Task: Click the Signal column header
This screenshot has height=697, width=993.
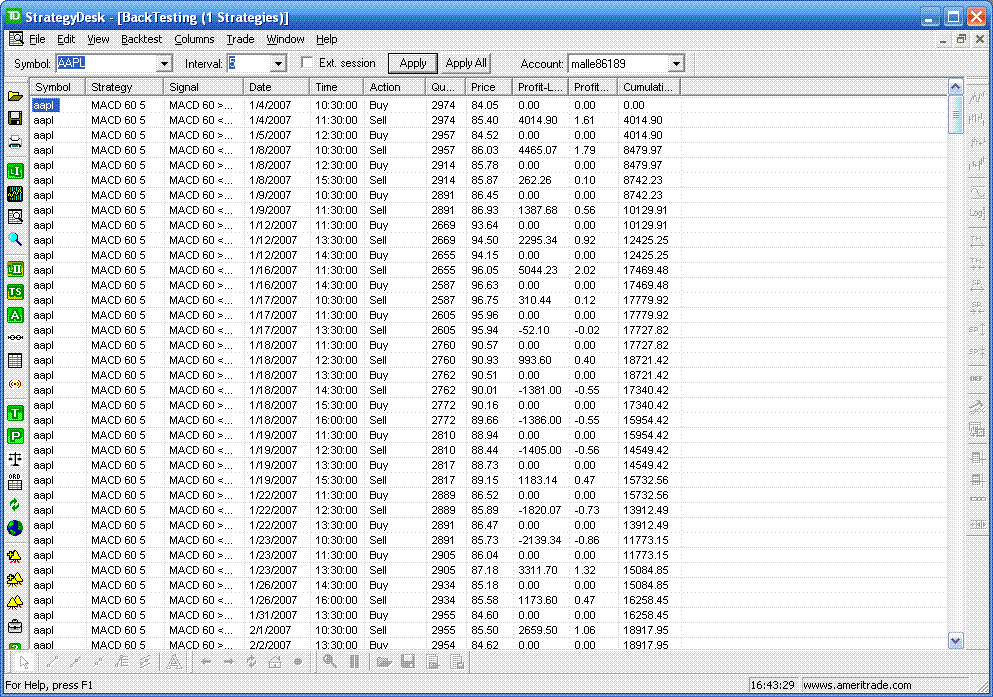Action: point(204,87)
